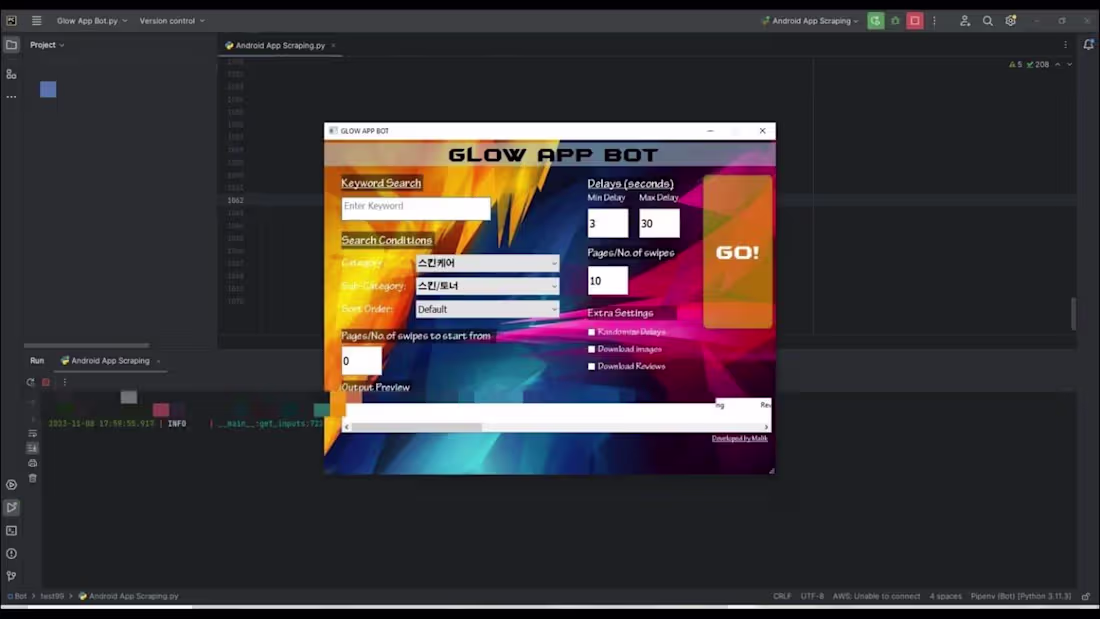
Task: Jump to next highlighted problem arrow in editor
Action: pyautogui.click(x=1070, y=65)
